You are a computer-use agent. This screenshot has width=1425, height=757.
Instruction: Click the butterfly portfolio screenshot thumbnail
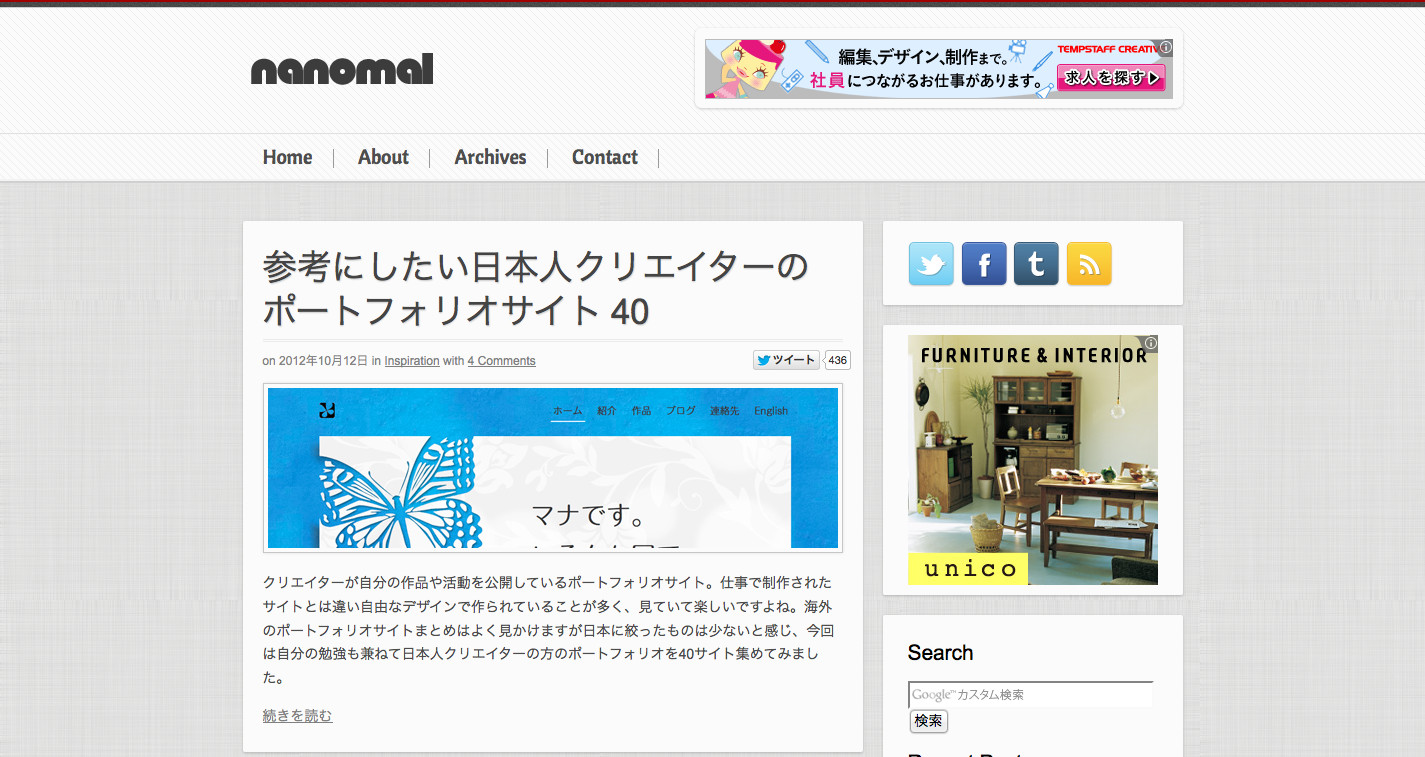(x=550, y=467)
